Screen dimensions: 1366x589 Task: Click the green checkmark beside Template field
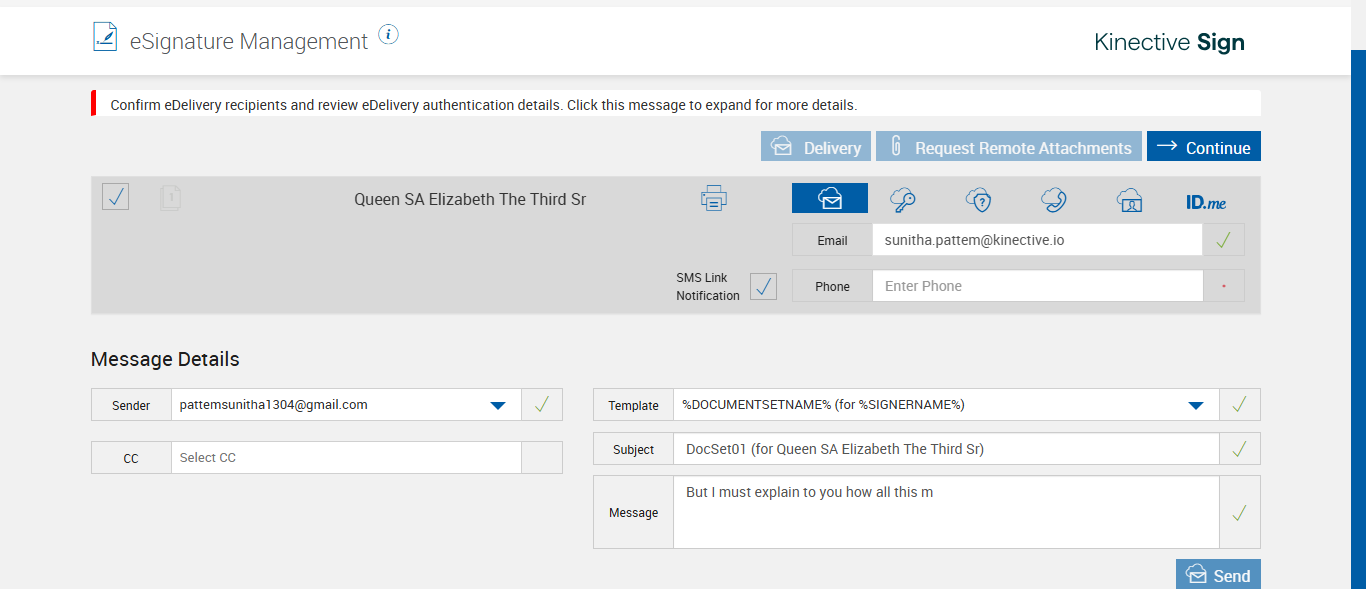[1240, 405]
